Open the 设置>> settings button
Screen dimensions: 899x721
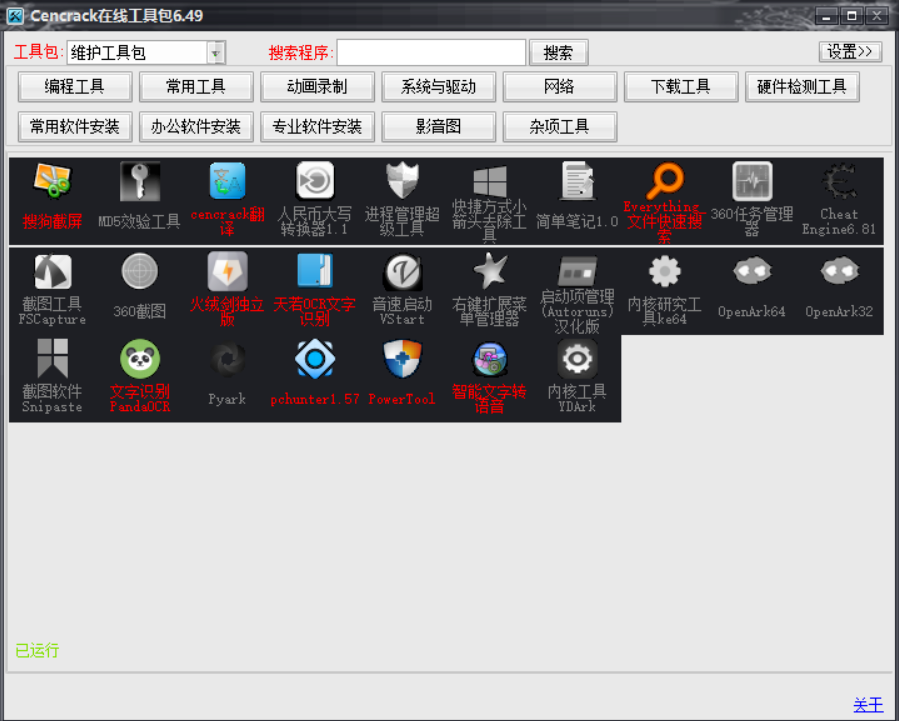850,52
